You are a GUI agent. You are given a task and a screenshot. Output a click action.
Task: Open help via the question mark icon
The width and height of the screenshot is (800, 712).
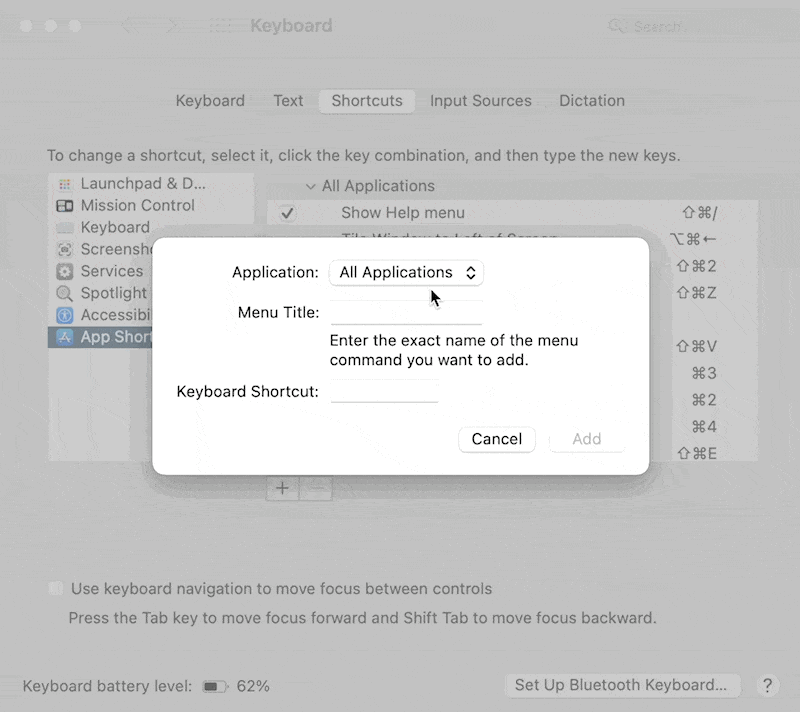(x=768, y=686)
